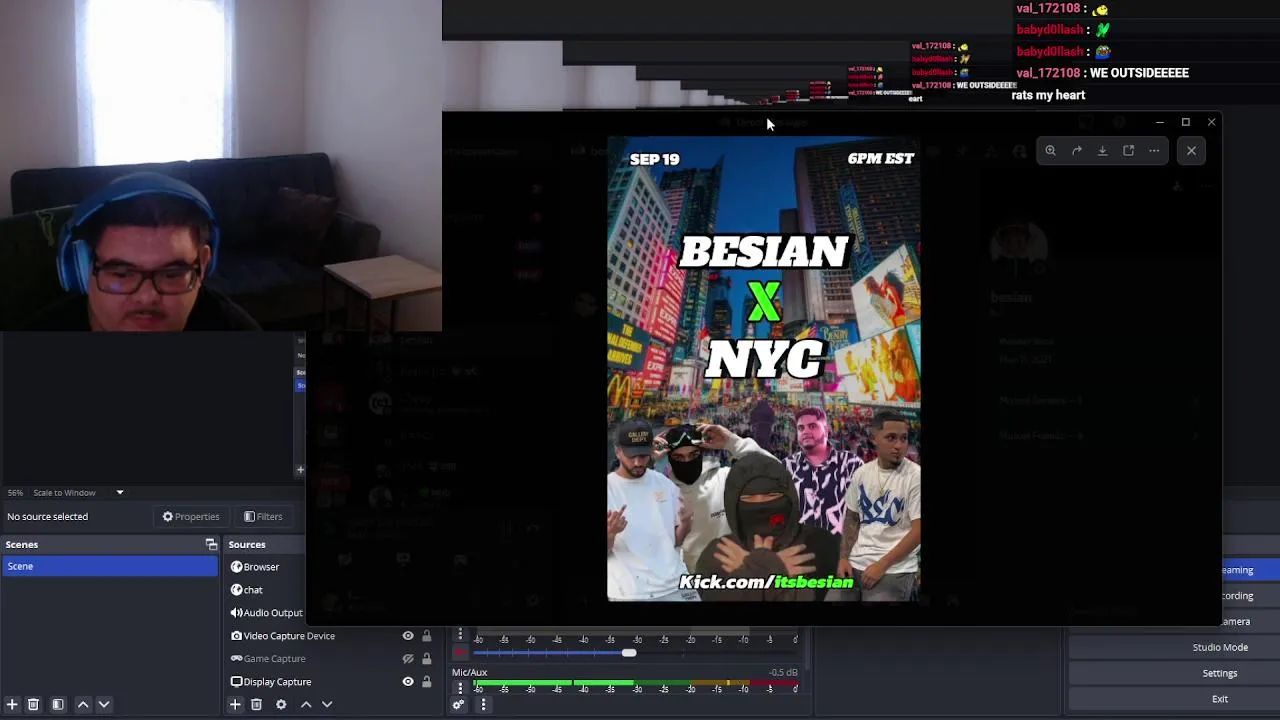Toggle lock on Display Capture source
Image resolution: width=1280 pixels, height=720 pixels.
(x=426, y=682)
